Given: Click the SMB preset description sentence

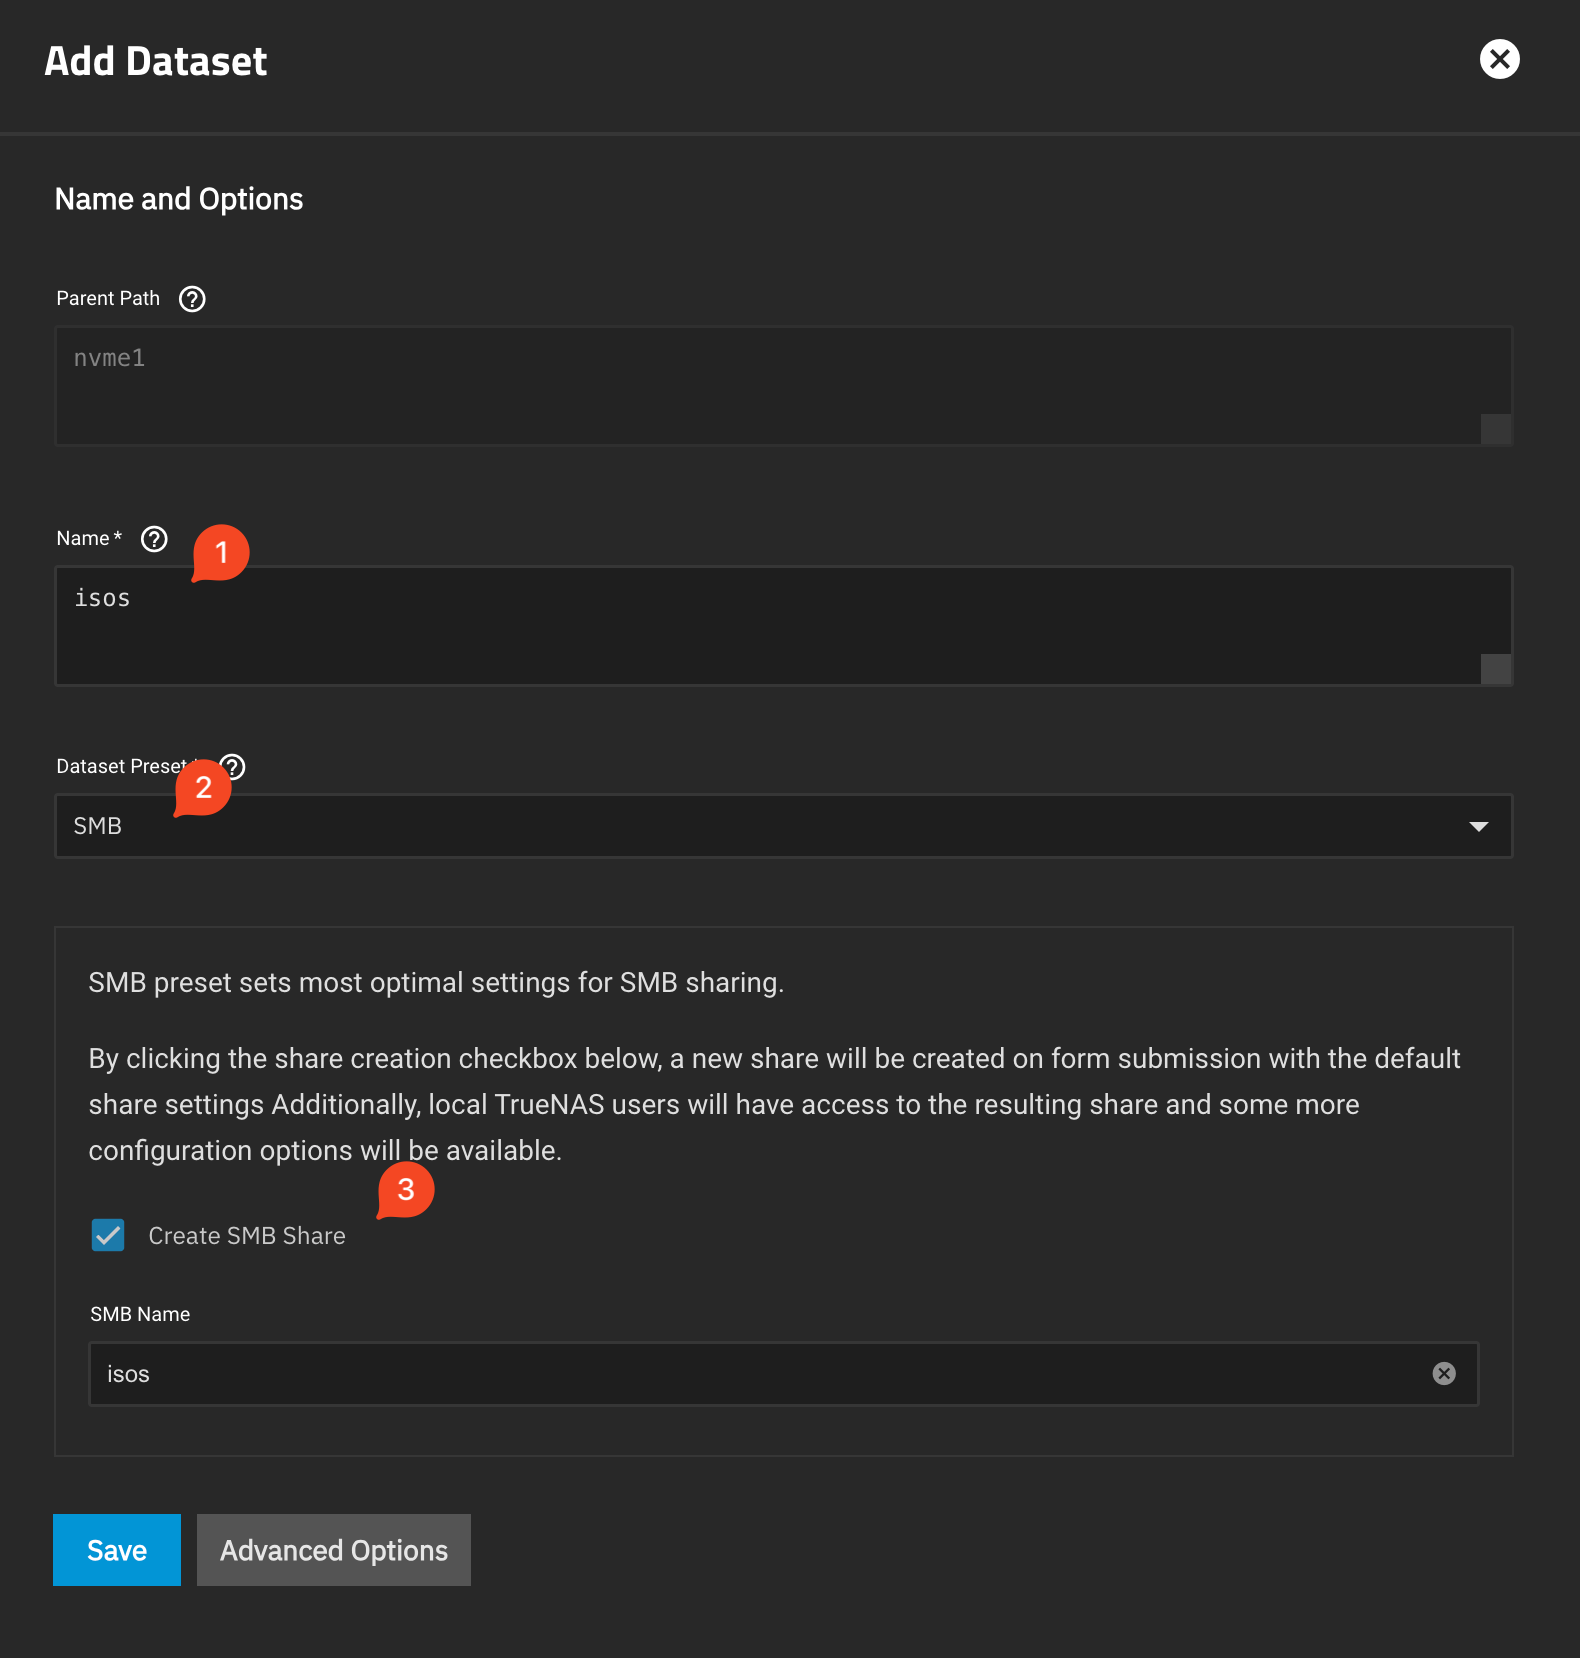Looking at the screenshot, I should coord(436,983).
